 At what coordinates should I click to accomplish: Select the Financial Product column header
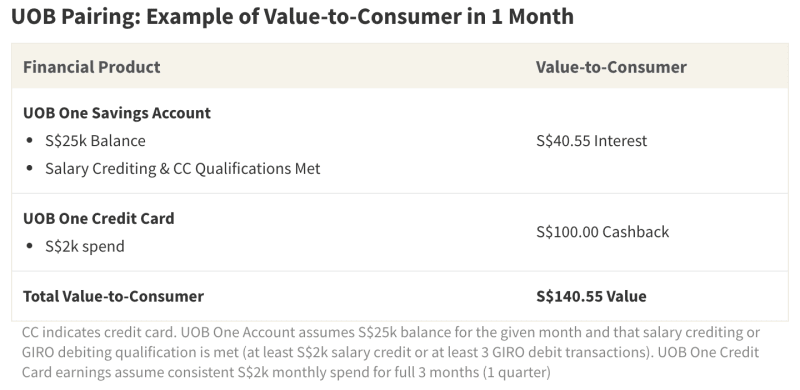(91, 67)
